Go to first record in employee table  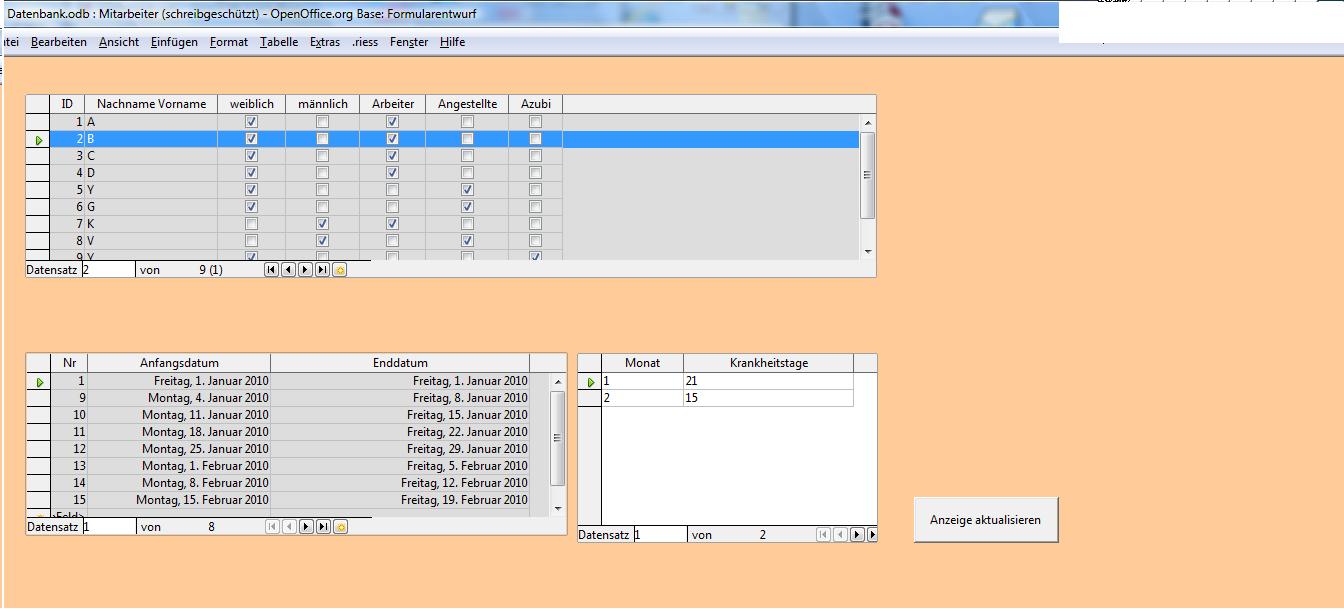click(x=272, y=270)
